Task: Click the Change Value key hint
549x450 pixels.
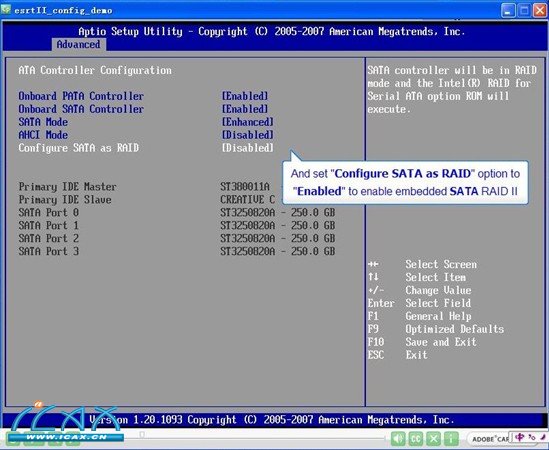Action: click(419, 290)
